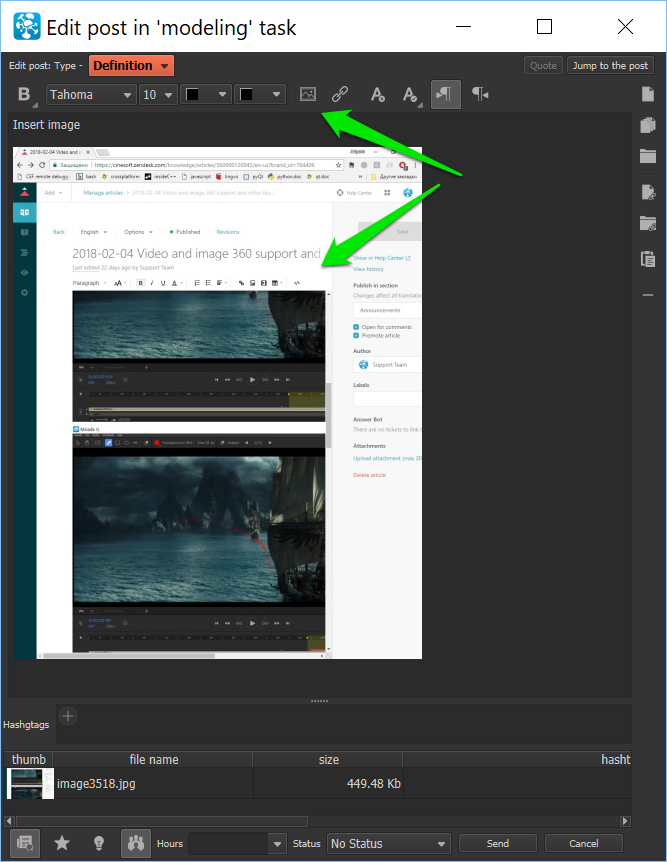
Task: Click the attach multiple files icon in sidebar
Action: coord(648,125)
